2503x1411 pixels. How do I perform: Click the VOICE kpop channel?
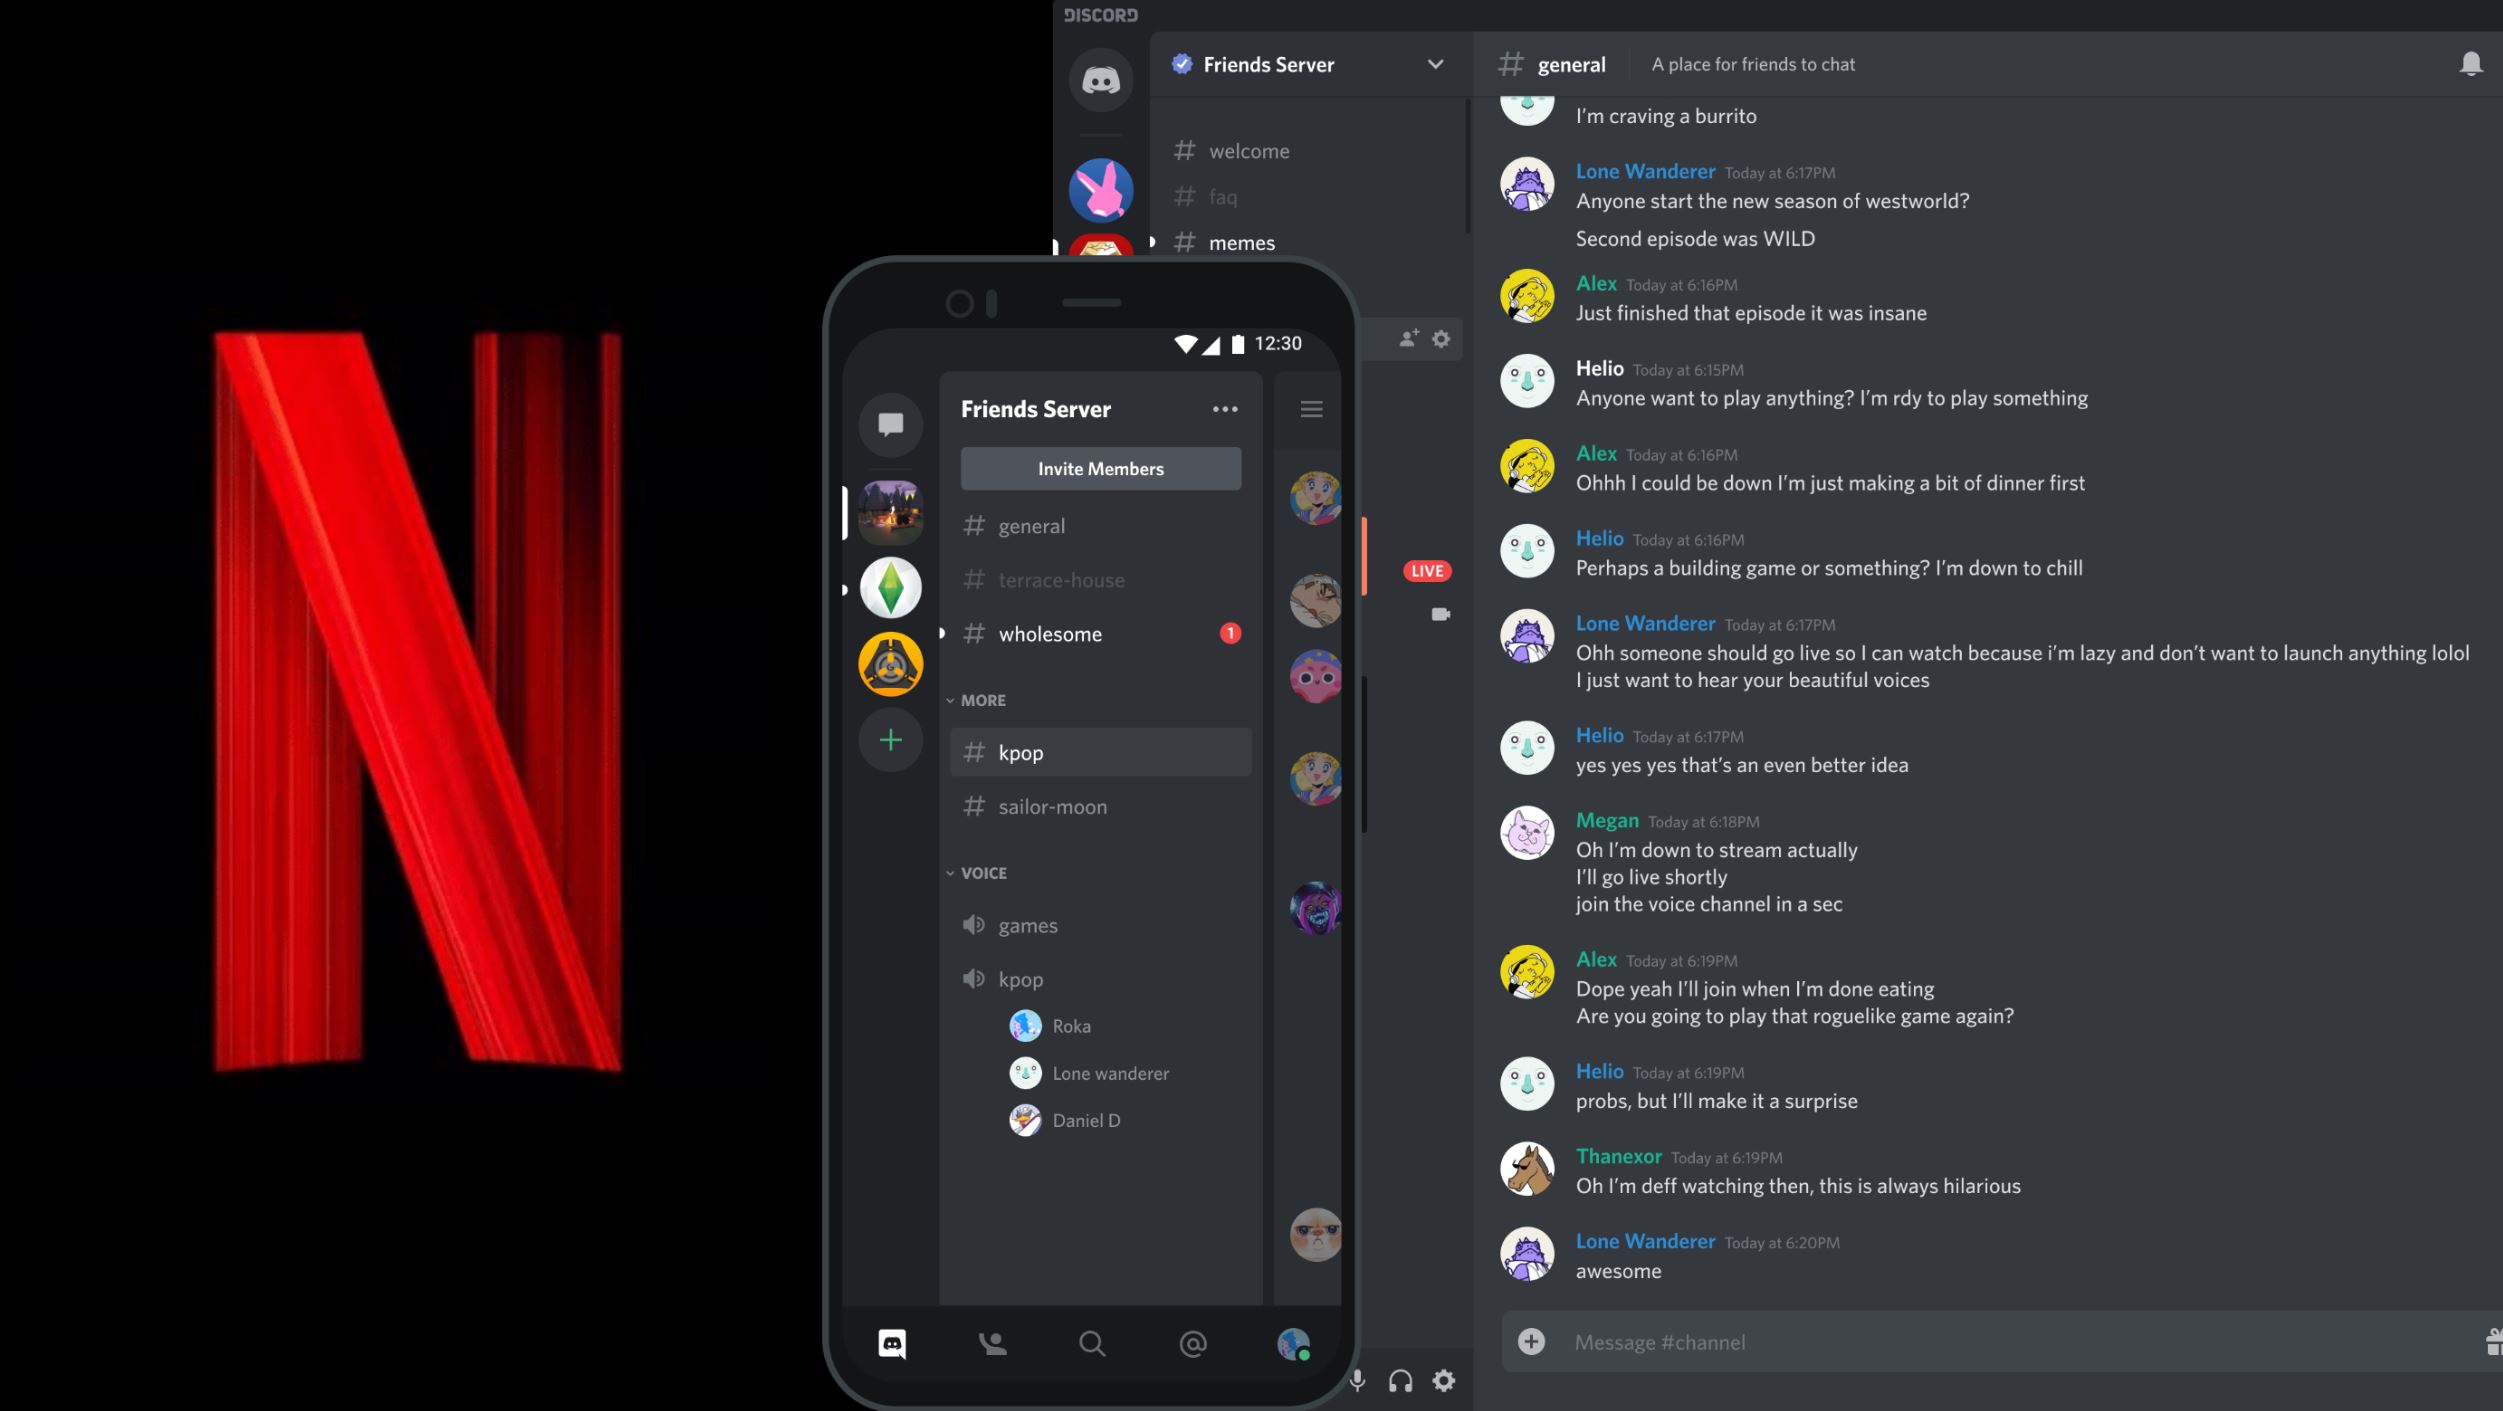pyautogui.click(x=1021, y=980)
